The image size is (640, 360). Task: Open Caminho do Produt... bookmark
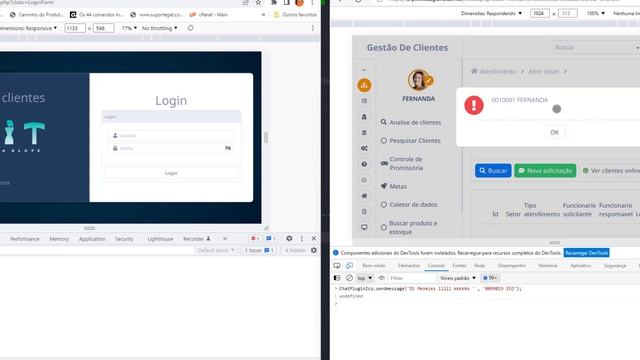(x=36, y=15)
